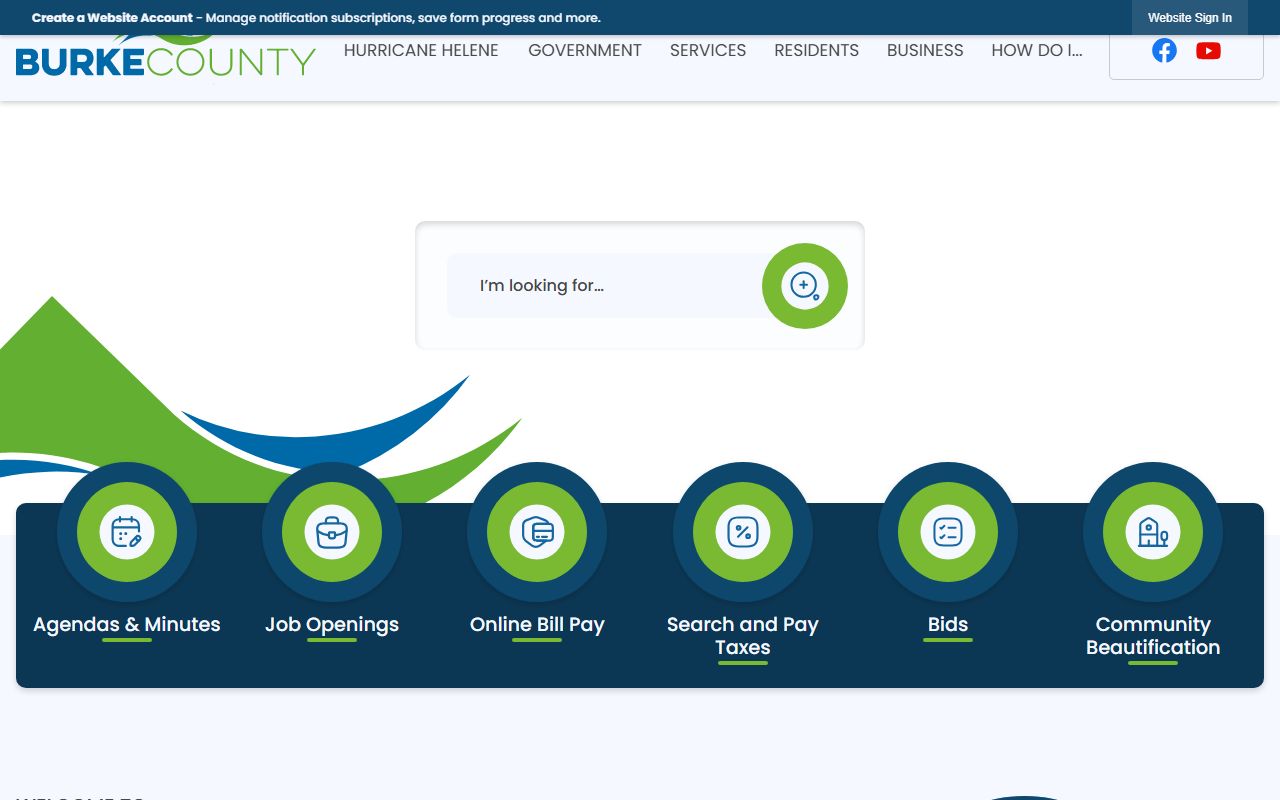Click the Community Beautification house icon
Screen dimensions: 1280x800
(x=1152, y=532)
